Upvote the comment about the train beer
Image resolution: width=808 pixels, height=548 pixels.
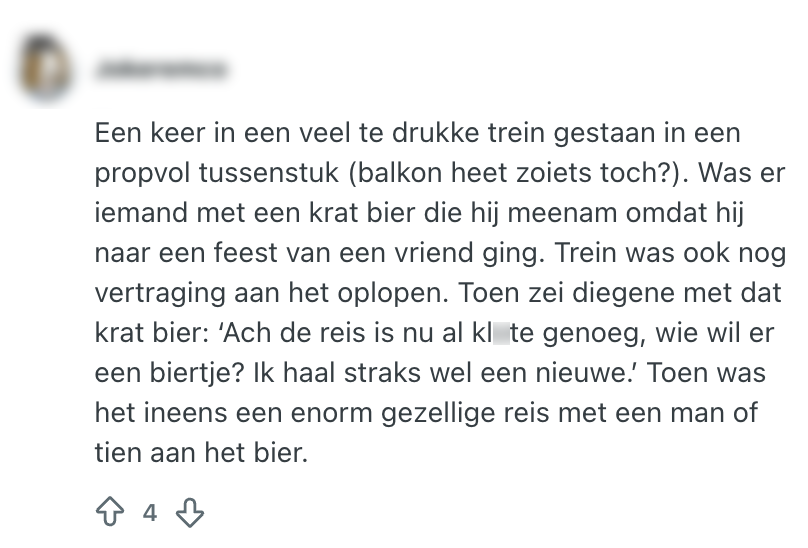[x=108, y=513]
